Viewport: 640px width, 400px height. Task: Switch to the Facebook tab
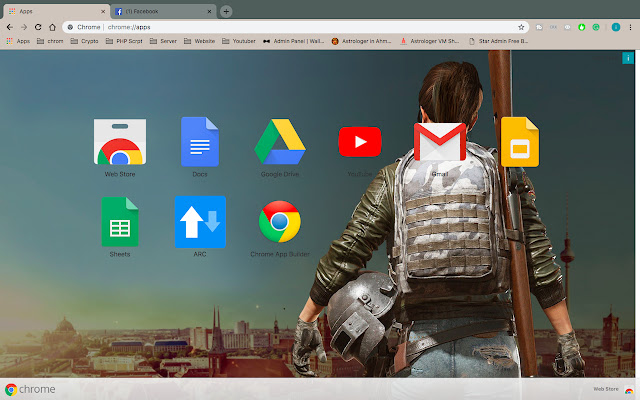(163, 11)
